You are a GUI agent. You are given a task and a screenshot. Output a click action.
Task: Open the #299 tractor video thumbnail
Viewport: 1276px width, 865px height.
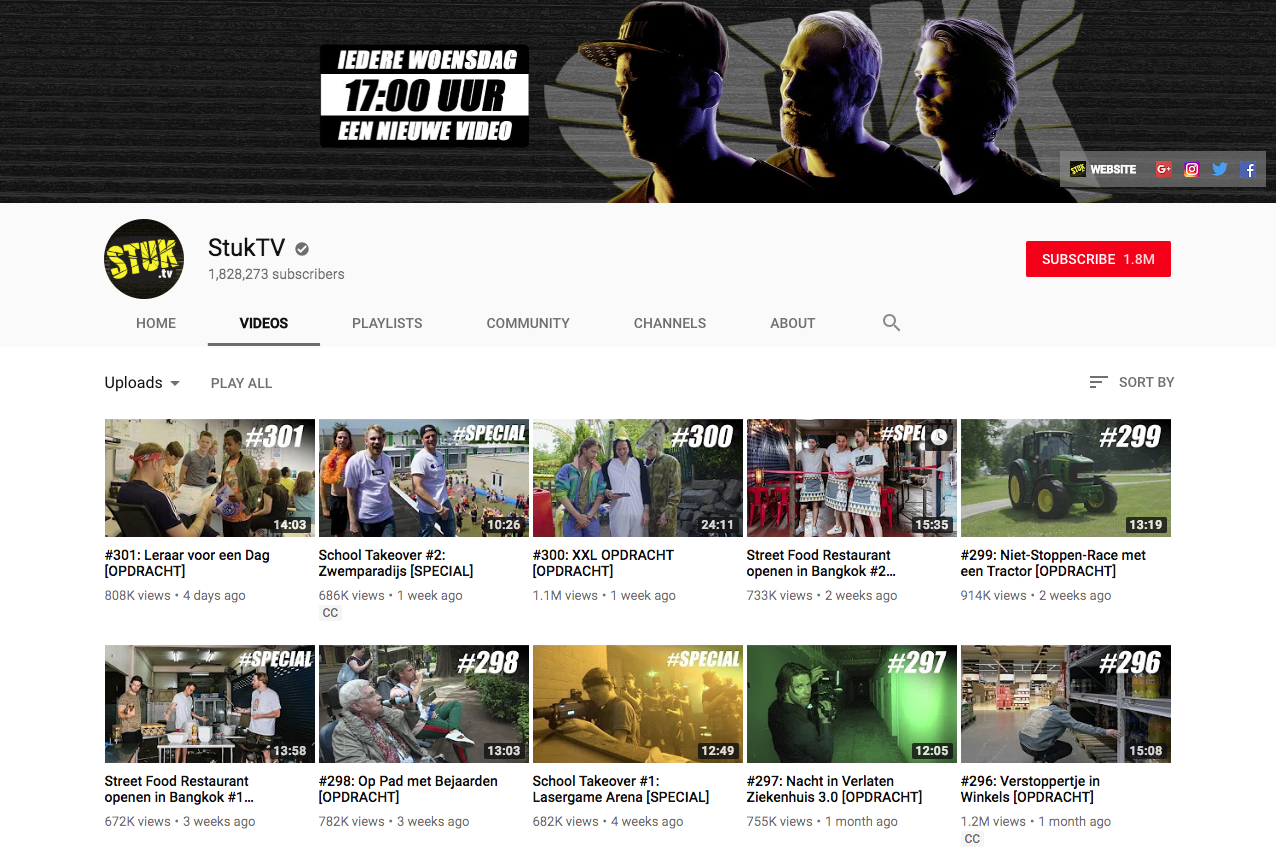(x=1065, y=478)
